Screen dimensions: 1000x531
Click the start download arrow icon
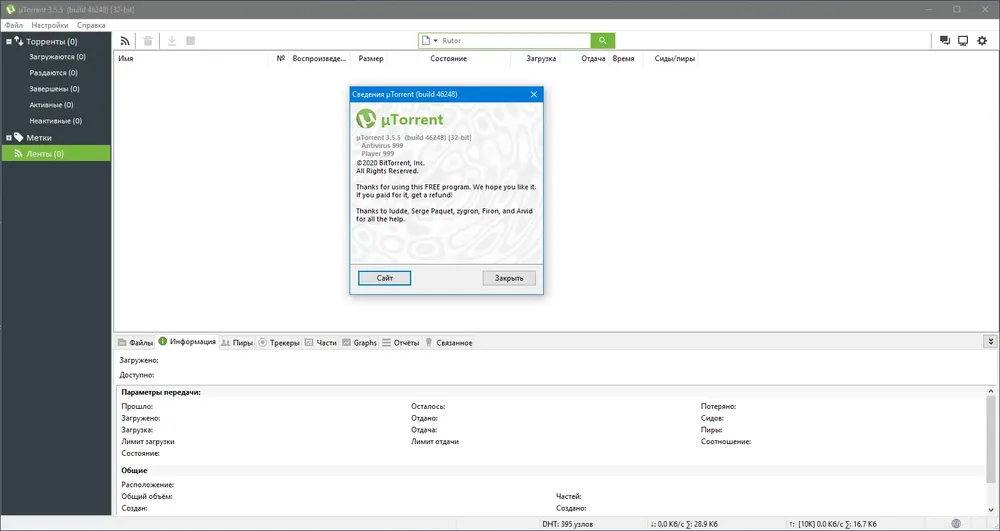point(172,41)
